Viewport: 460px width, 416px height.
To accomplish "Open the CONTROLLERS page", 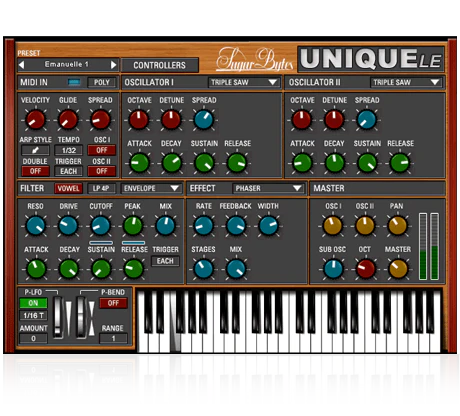I will (160, 65).
